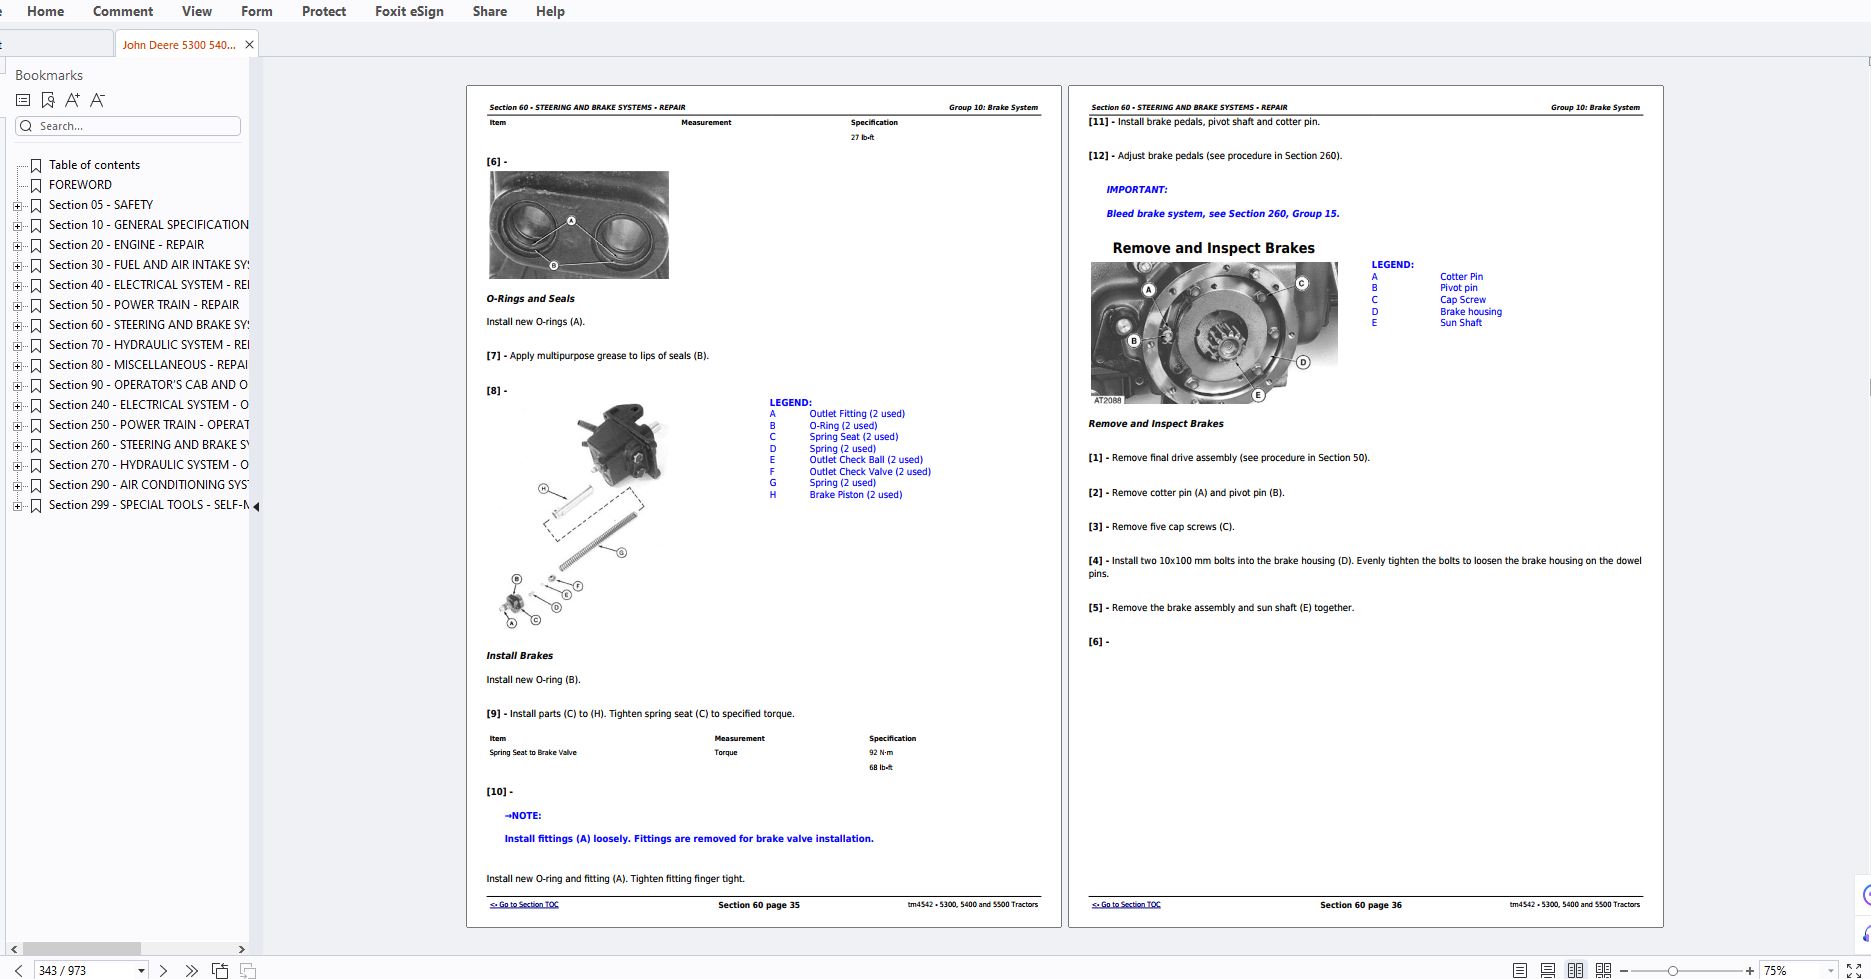1871x979 pixels.
Task: Switch to single page view mode
Action: coord(1519,970)
